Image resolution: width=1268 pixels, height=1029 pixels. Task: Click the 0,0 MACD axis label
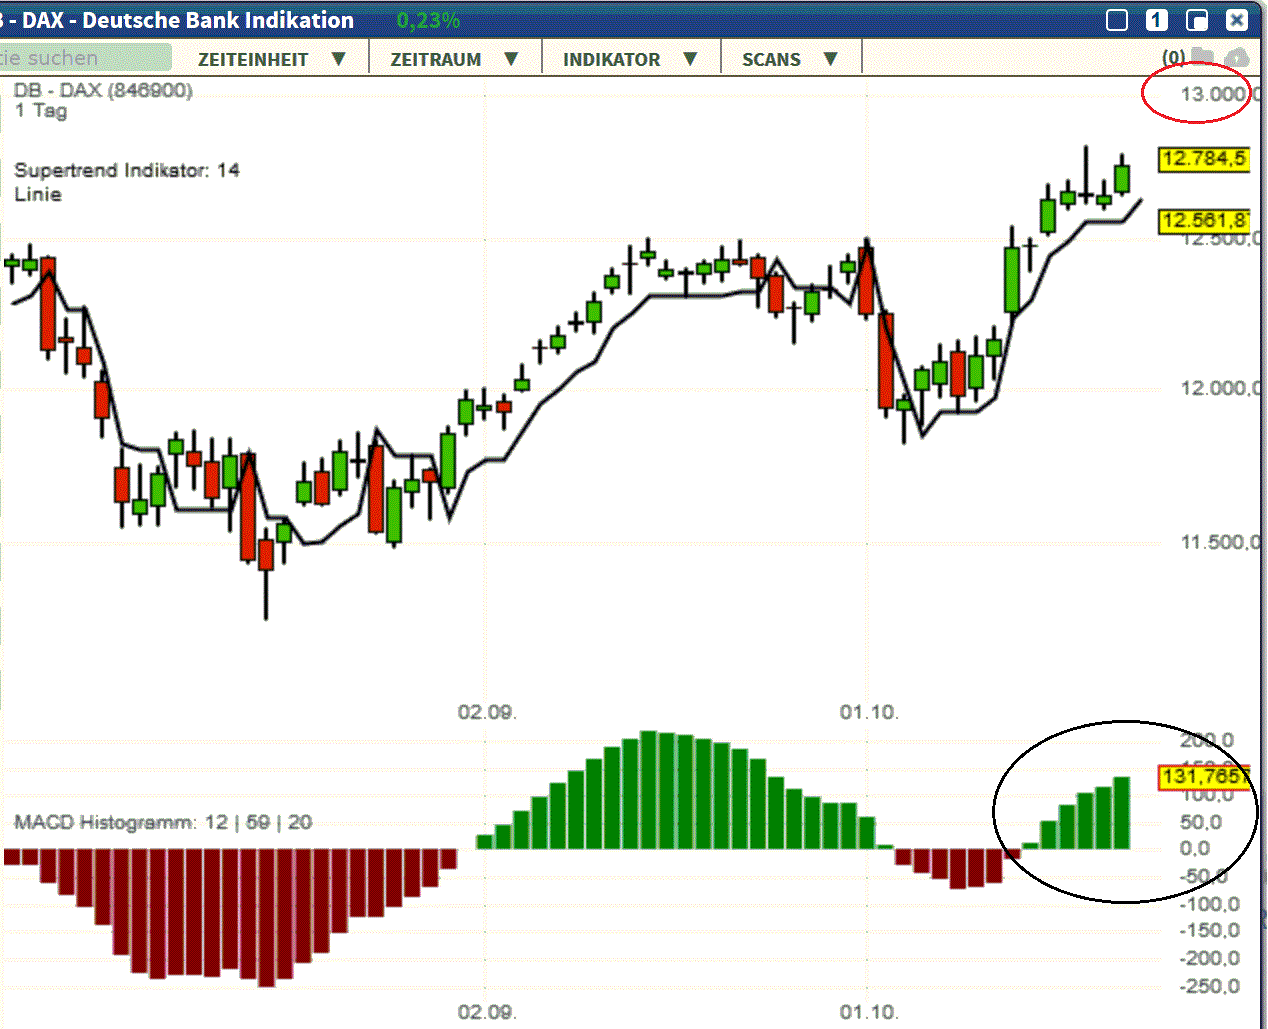(x=1195, y=848)
